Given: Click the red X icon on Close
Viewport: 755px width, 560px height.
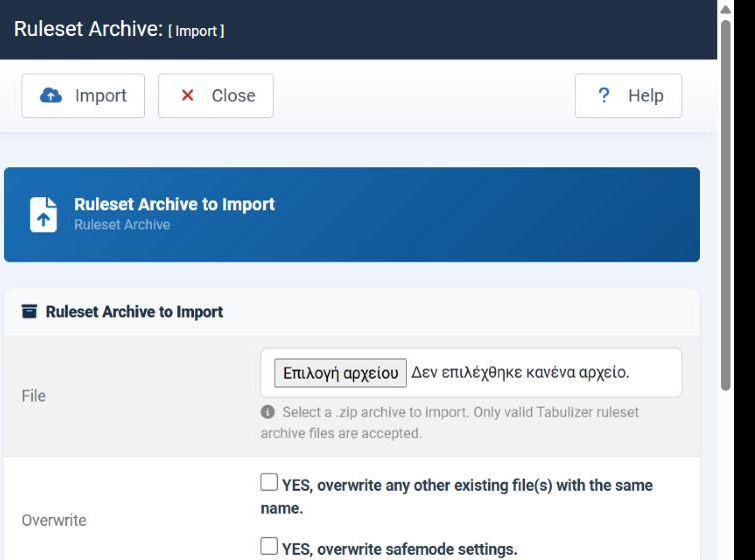Looking at the screenshot, I should (x=187, y=95).
